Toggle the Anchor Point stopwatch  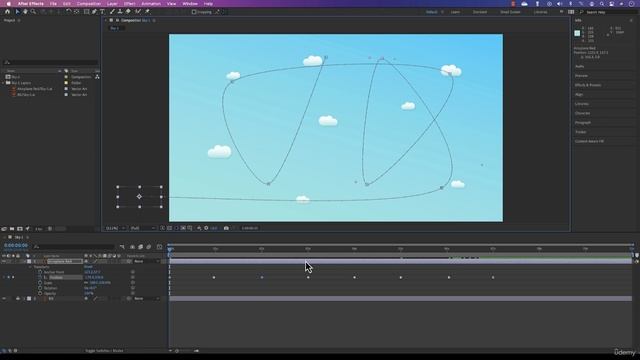[40, 272]
